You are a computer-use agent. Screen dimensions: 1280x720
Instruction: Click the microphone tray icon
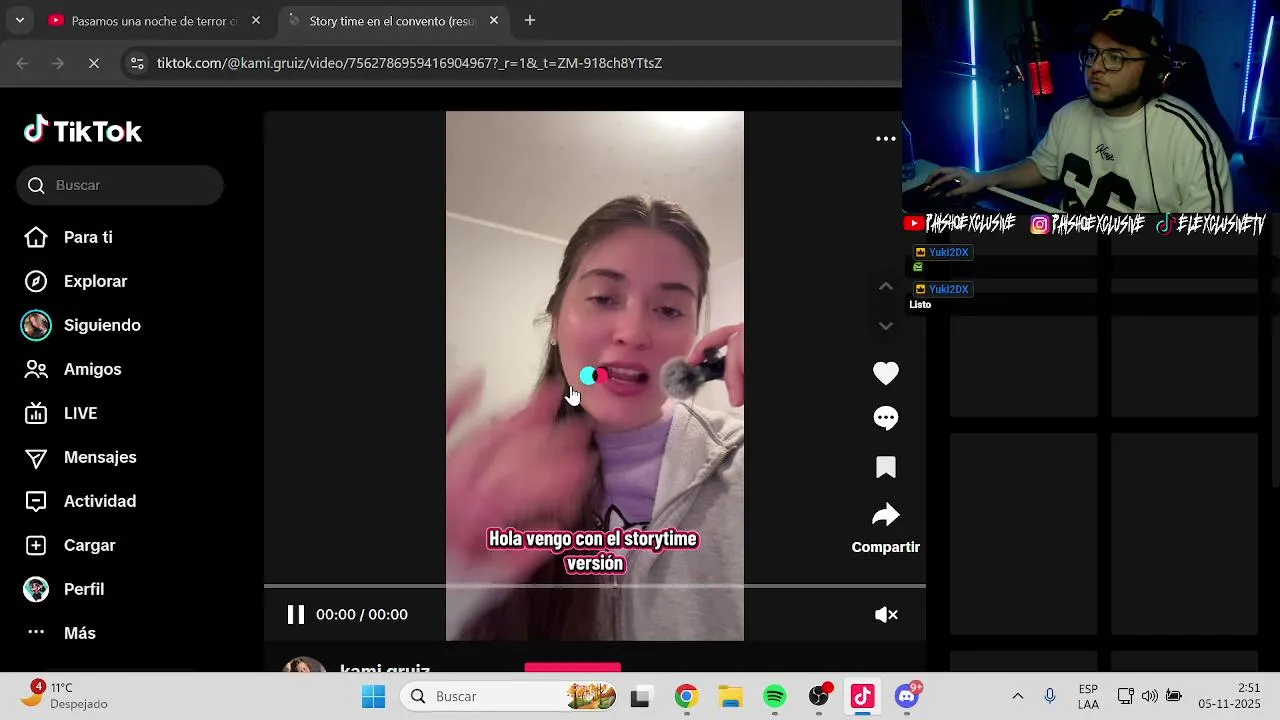tap(1050, 696)
